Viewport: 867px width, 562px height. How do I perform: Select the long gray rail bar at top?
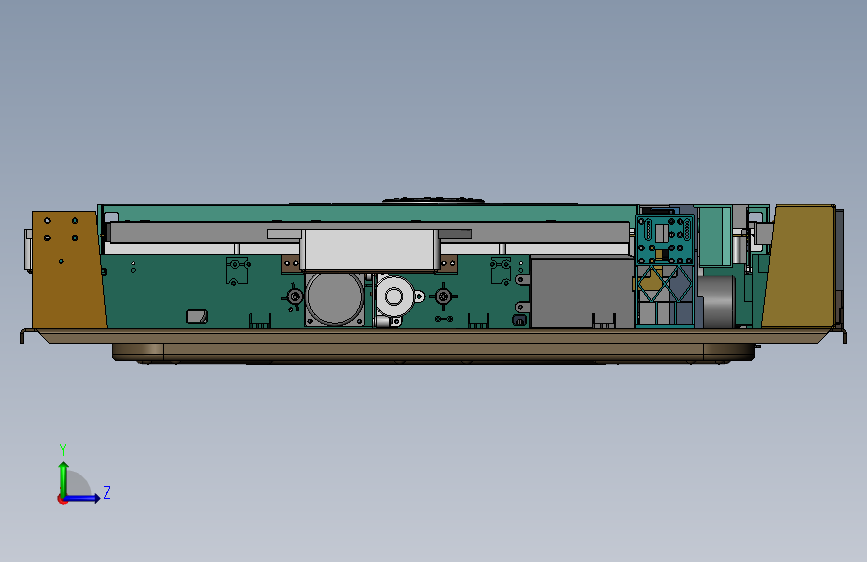click(369, 233)
